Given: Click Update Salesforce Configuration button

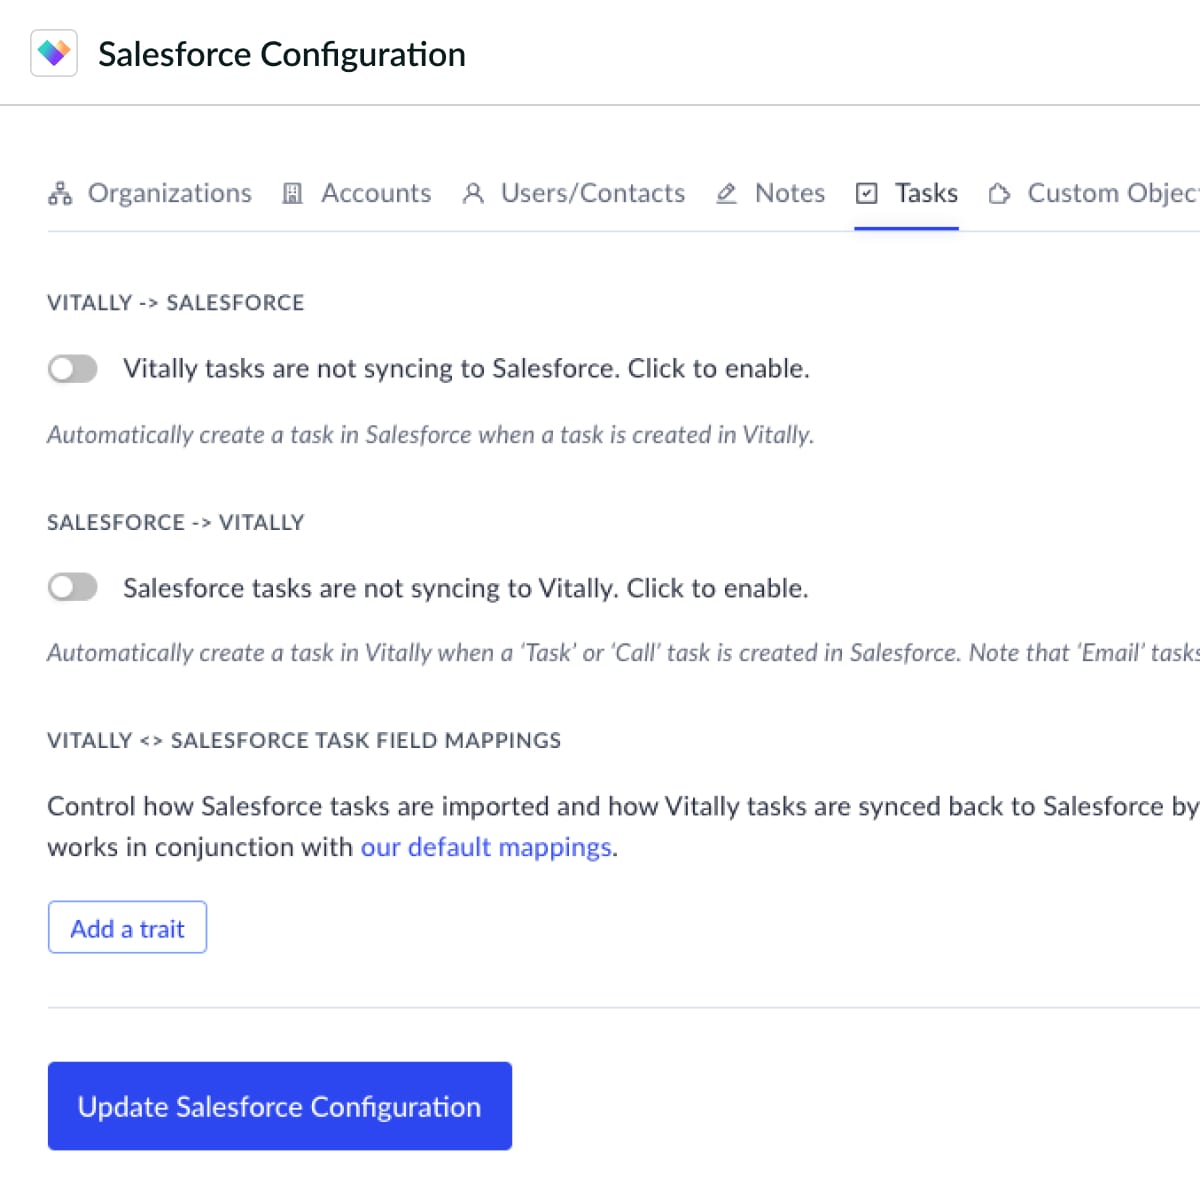Looking at the screenshot, I should click(280, 1106).
